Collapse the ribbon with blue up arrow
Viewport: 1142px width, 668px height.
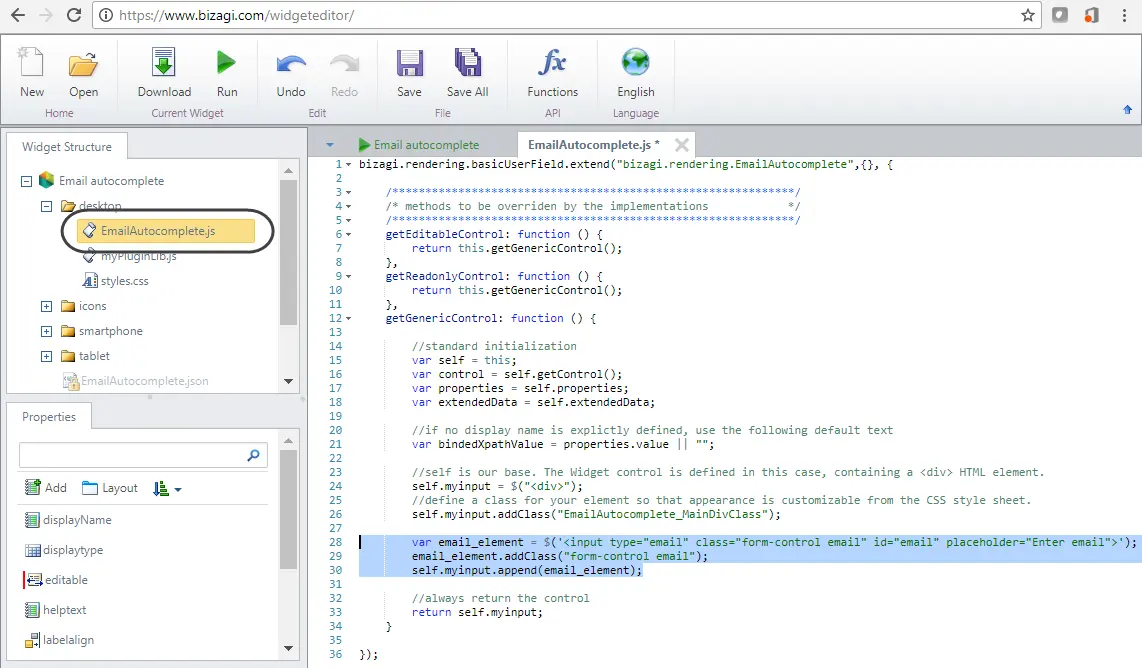pyautogui.click(x=1127, y=110)
